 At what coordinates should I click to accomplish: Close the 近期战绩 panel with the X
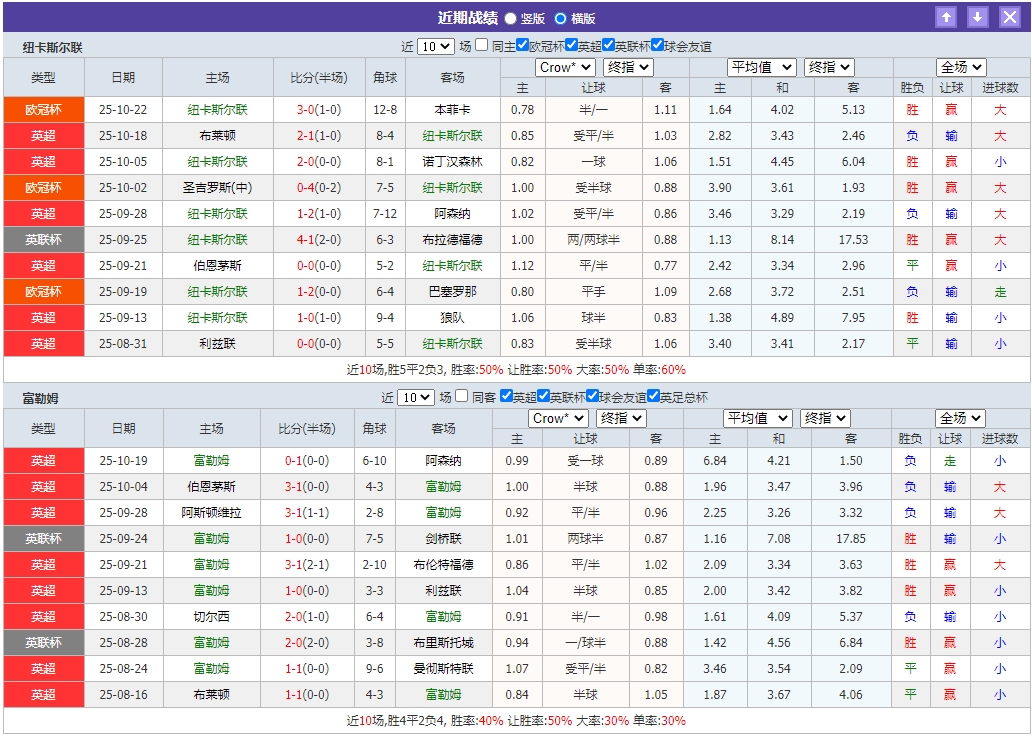1008,16
